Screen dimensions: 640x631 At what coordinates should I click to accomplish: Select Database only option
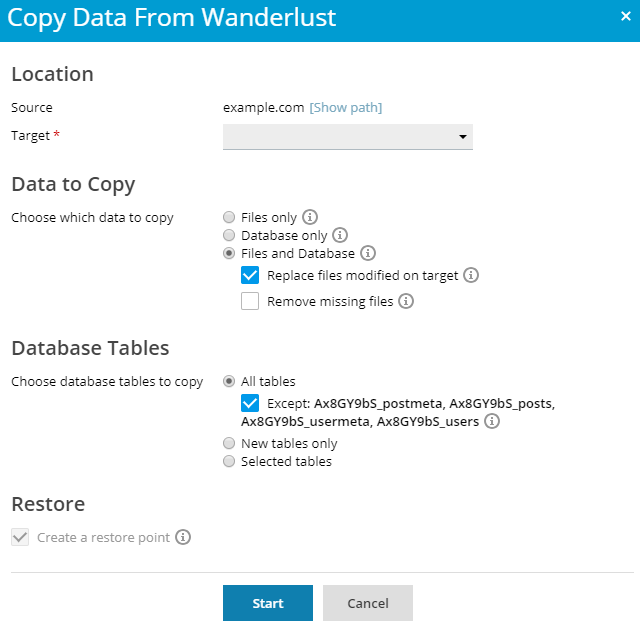[x=230, y=236]
